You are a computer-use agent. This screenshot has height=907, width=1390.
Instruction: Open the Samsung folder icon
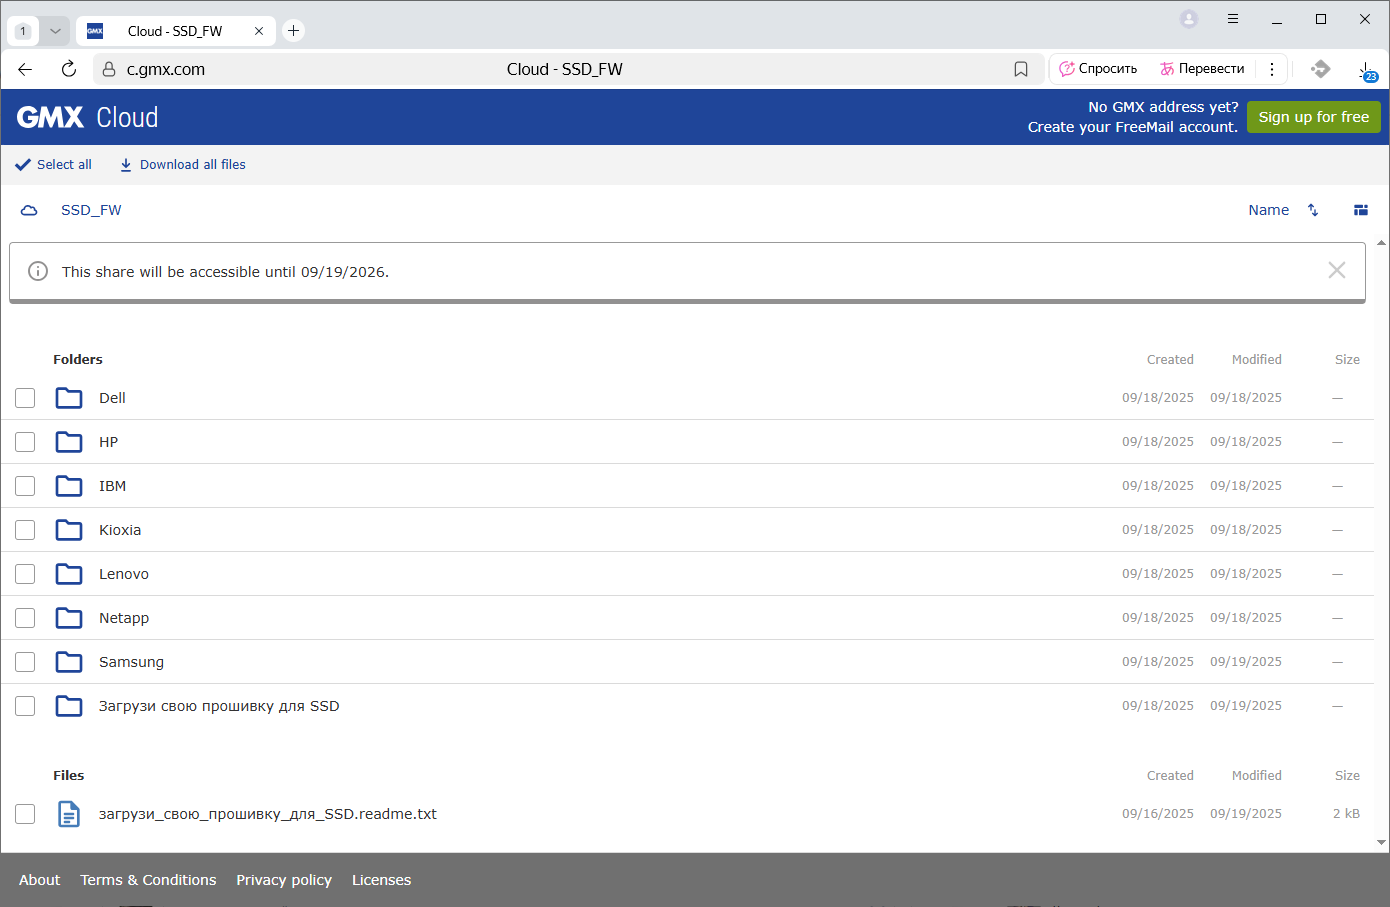[69, 662]
